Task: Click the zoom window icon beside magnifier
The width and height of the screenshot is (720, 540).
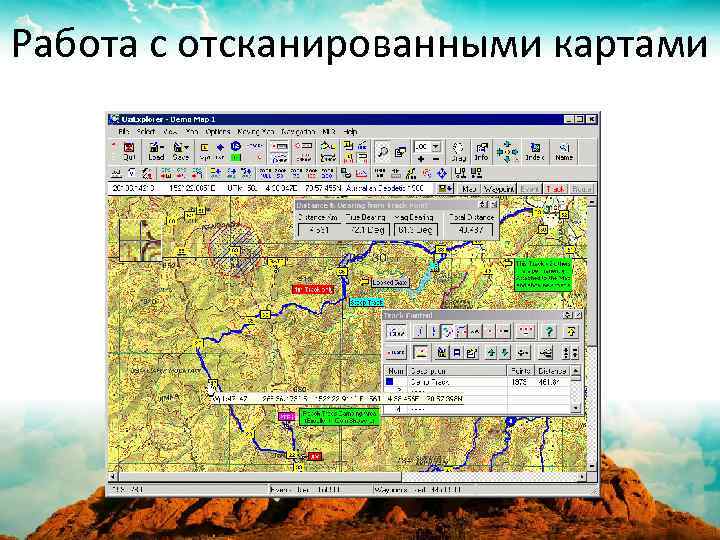Action: click(x=400, y=152)
